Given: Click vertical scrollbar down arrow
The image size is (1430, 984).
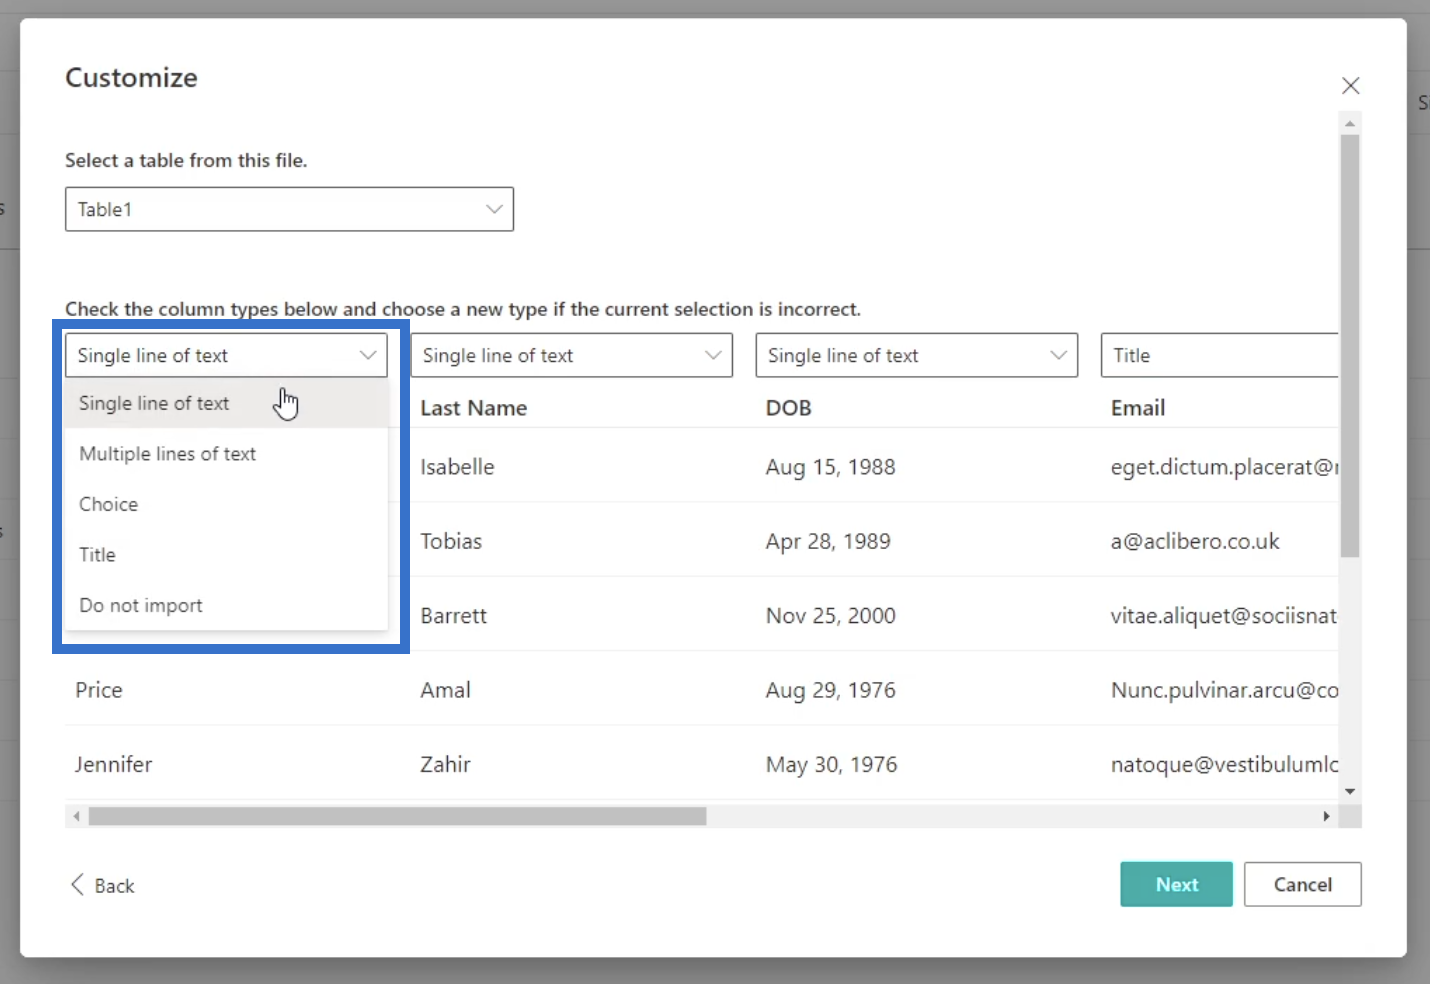Looking at the screenshot, I should coord(1350,791).
